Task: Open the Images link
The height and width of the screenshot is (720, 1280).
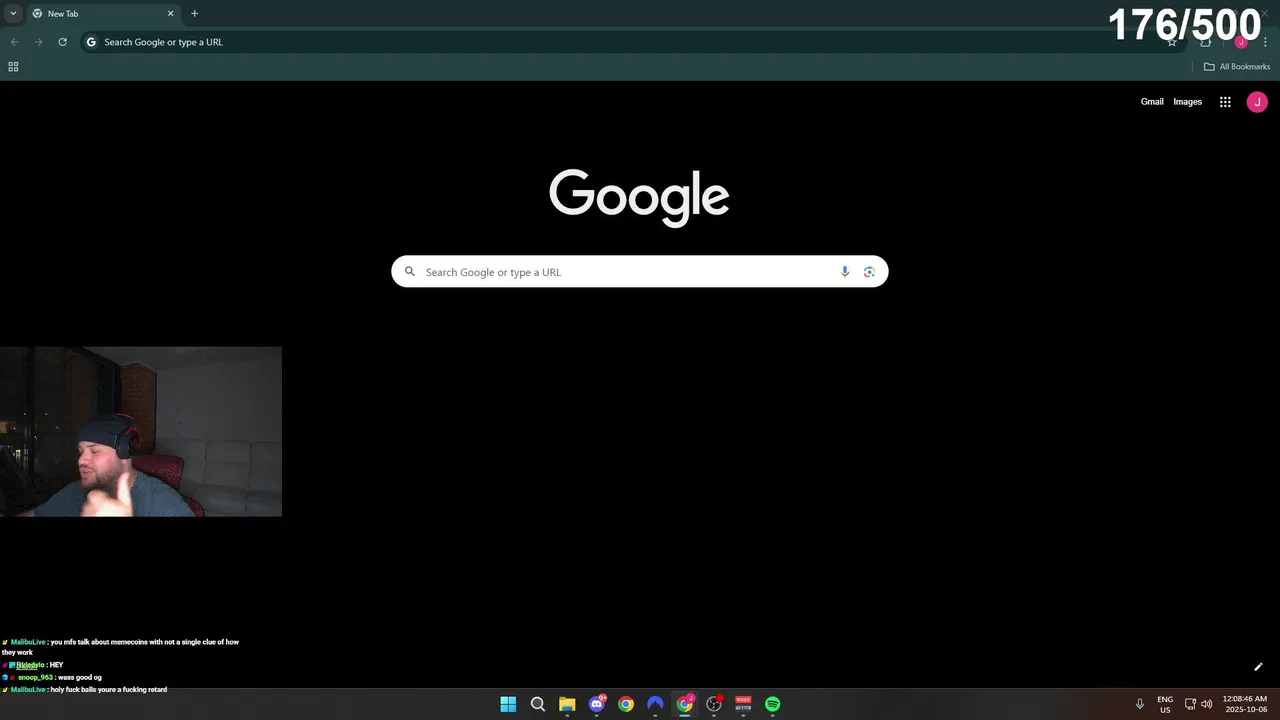Action: [1187, 102]
